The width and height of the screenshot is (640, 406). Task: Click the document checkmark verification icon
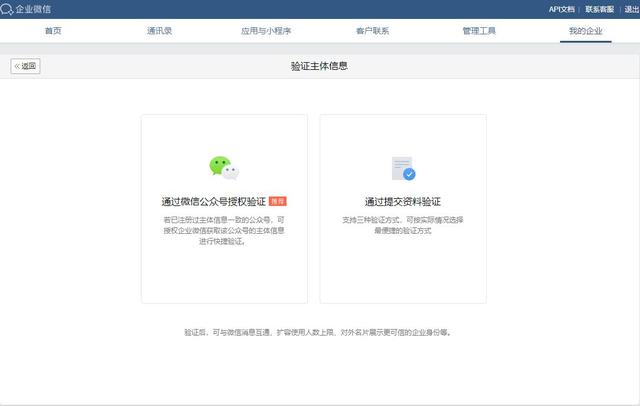point(403,168)
